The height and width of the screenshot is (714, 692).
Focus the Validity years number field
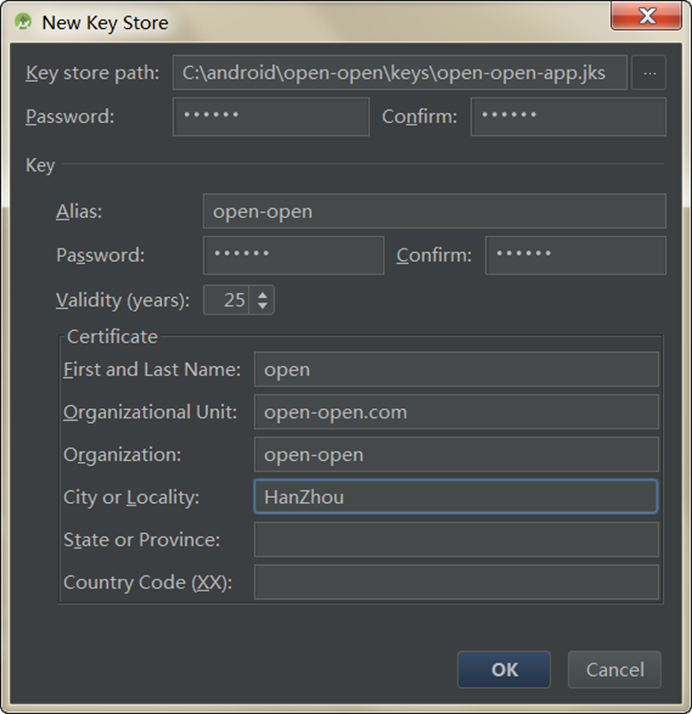click(x=226, y=300)
